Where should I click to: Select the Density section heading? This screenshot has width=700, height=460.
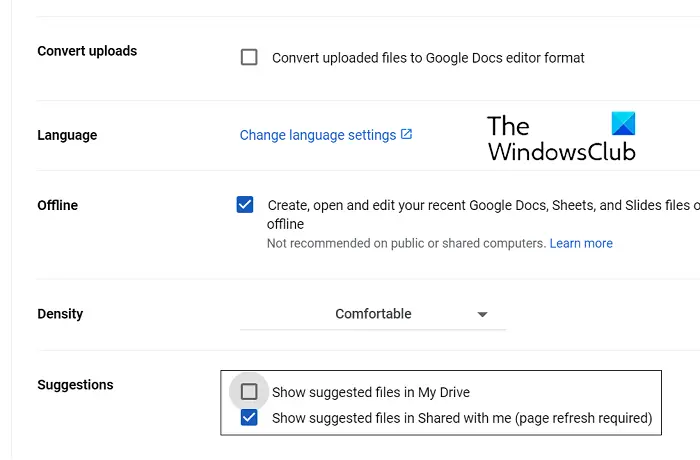click(x=60, y=314)
